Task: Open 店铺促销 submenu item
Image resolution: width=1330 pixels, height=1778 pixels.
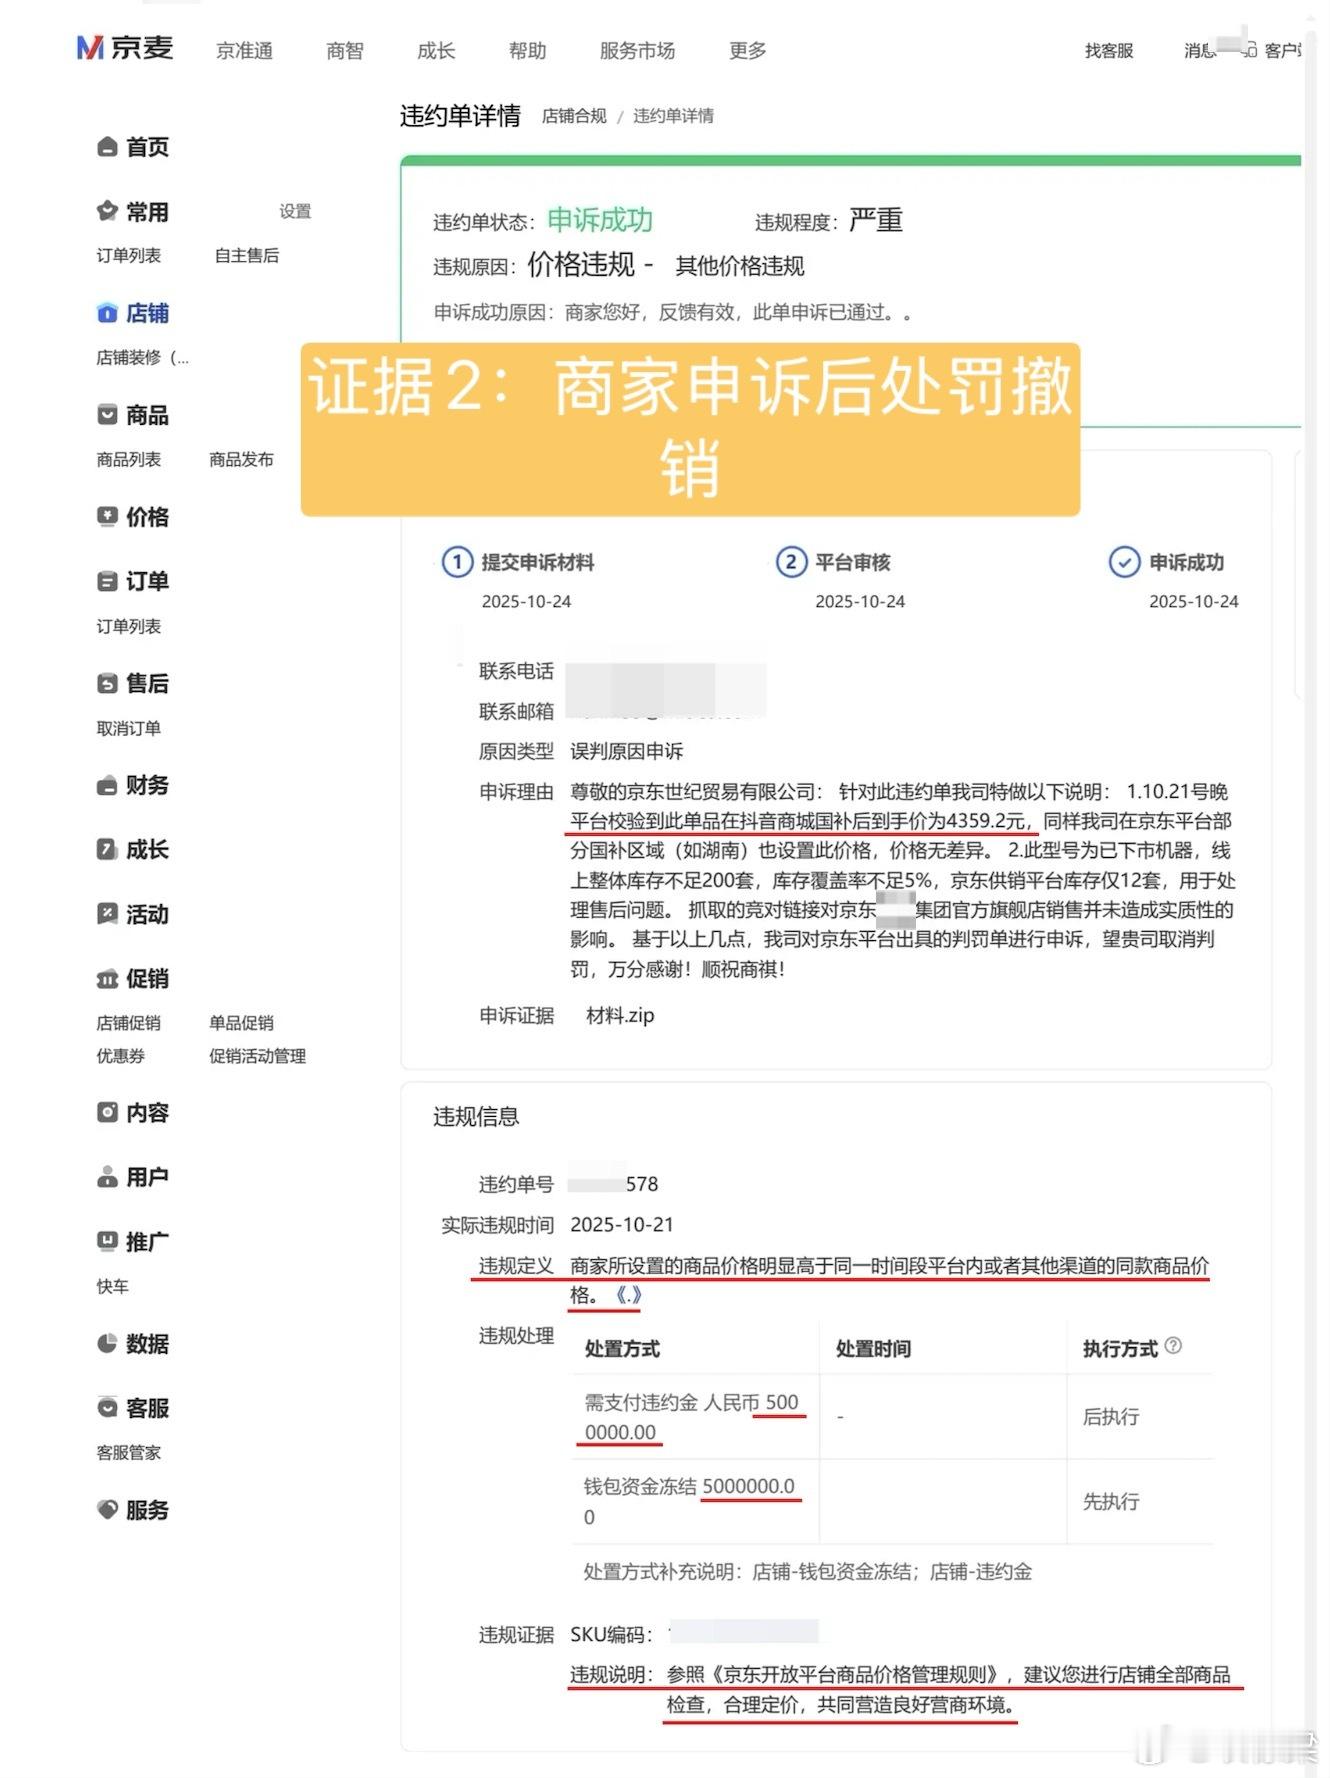Action: pyautogui.click(x=128, y=1022)
